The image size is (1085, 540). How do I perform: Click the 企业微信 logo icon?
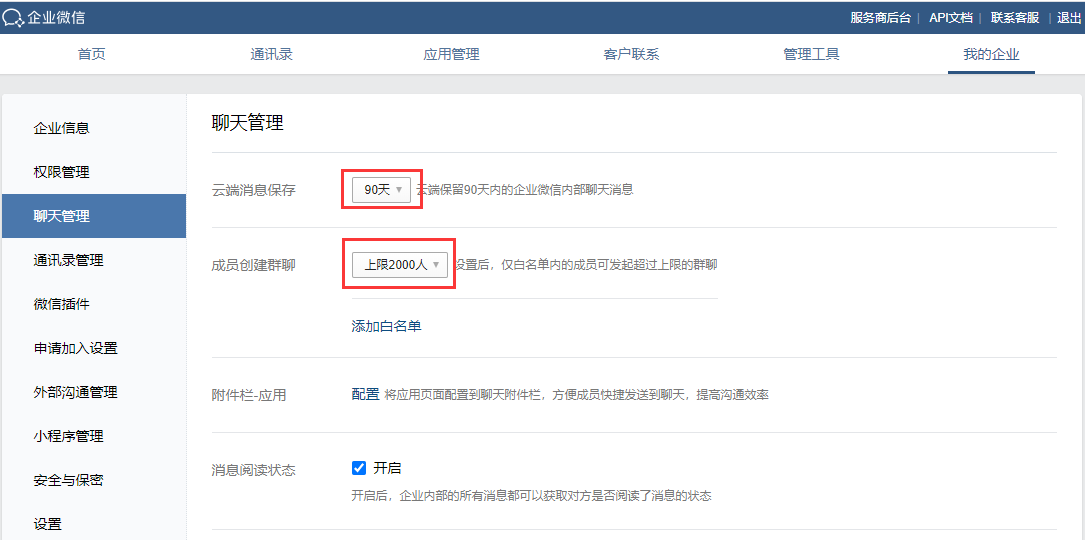[14, 18]
